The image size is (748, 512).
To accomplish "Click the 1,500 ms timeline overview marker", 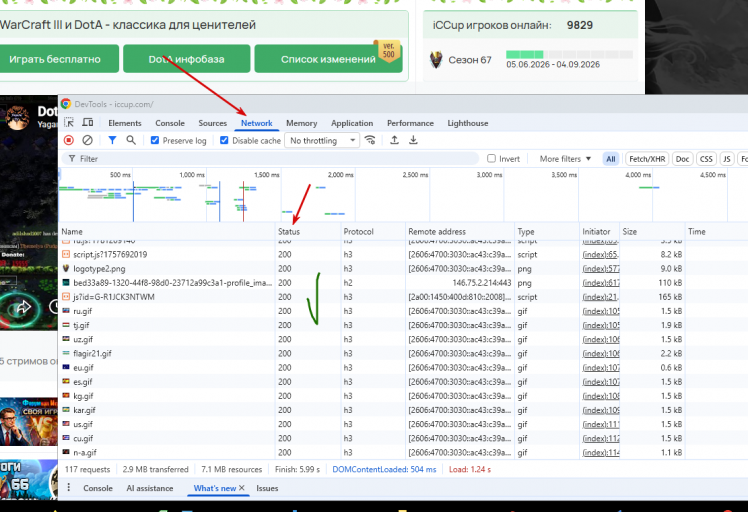I will tap(267, 175).
